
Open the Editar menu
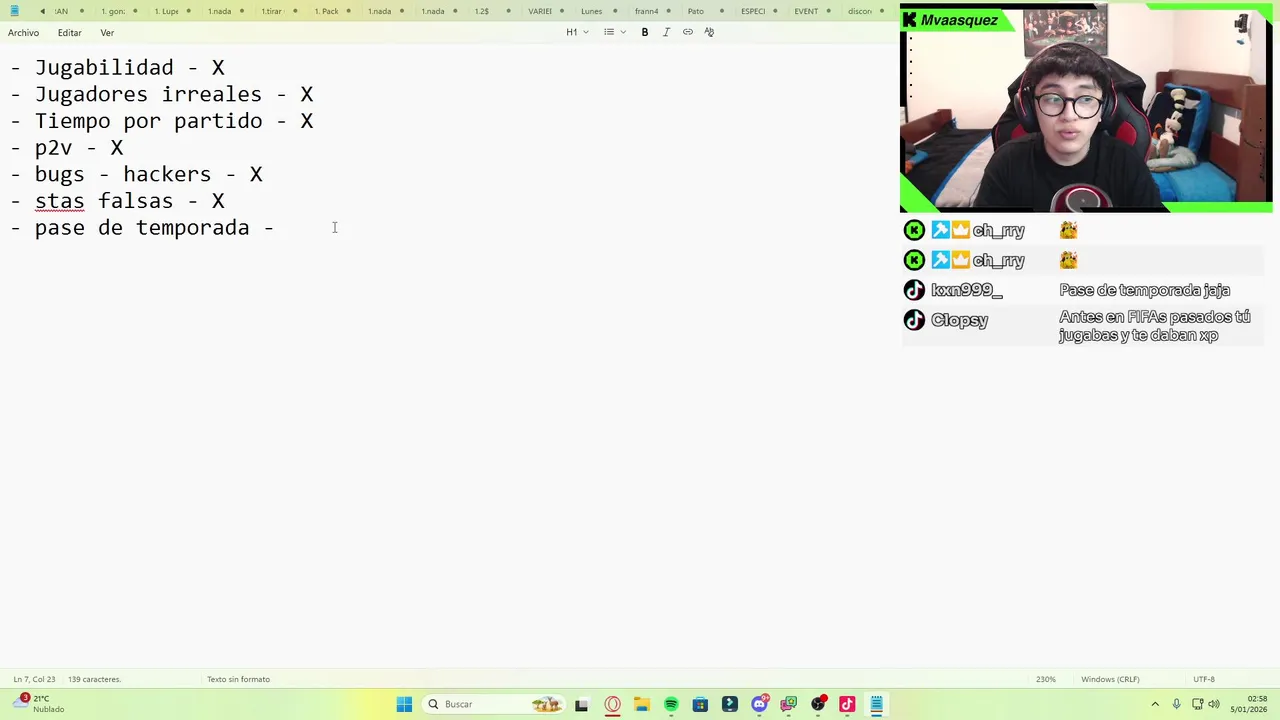[x=69, y=33]
